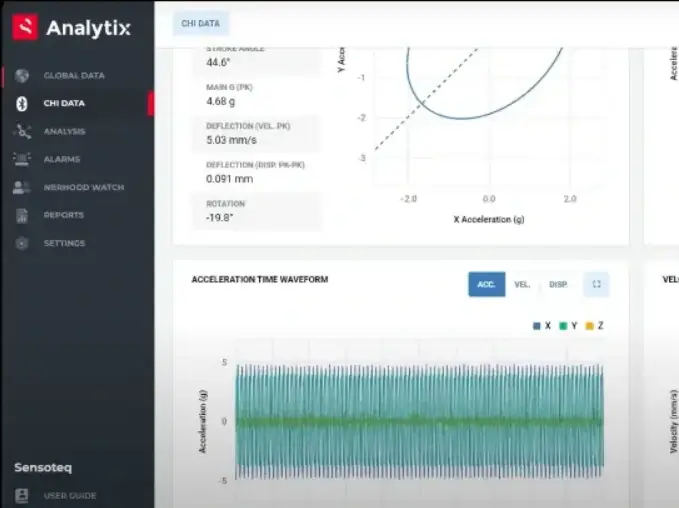Go to the Nbrhood Watch menu item
The height and width of the screenshot is (508, 679).
(83, 187)
